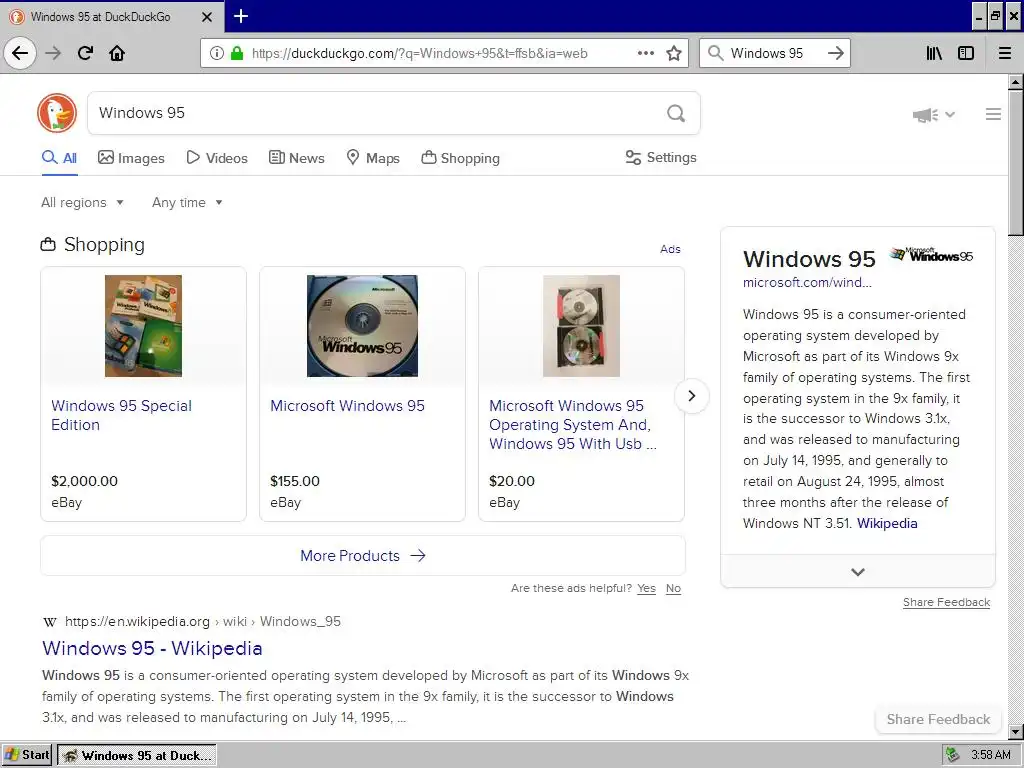Click the vertical scrollbar thumb
Image resolution: width=1024 pixels, height=768 pixels.
click(1016, 163)
